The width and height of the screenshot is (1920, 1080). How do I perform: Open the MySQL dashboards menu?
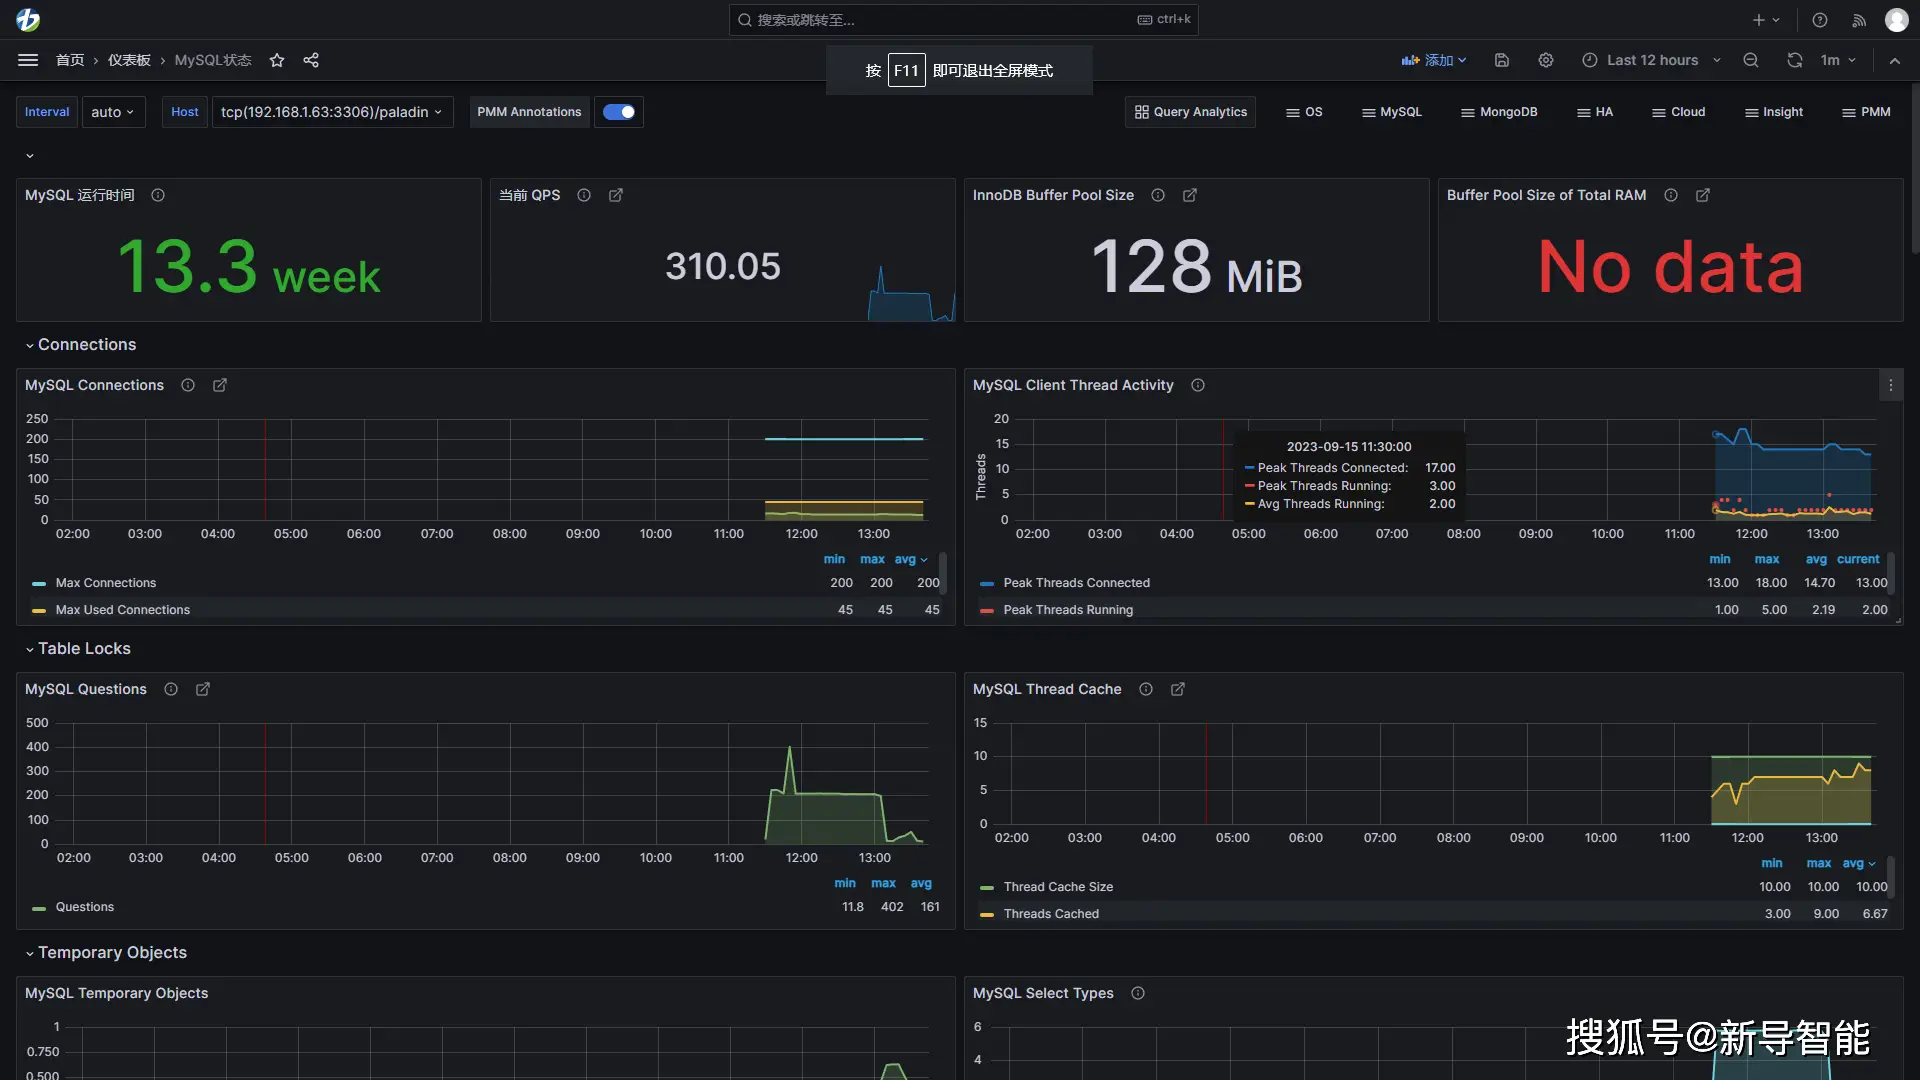coord(1391,112)
